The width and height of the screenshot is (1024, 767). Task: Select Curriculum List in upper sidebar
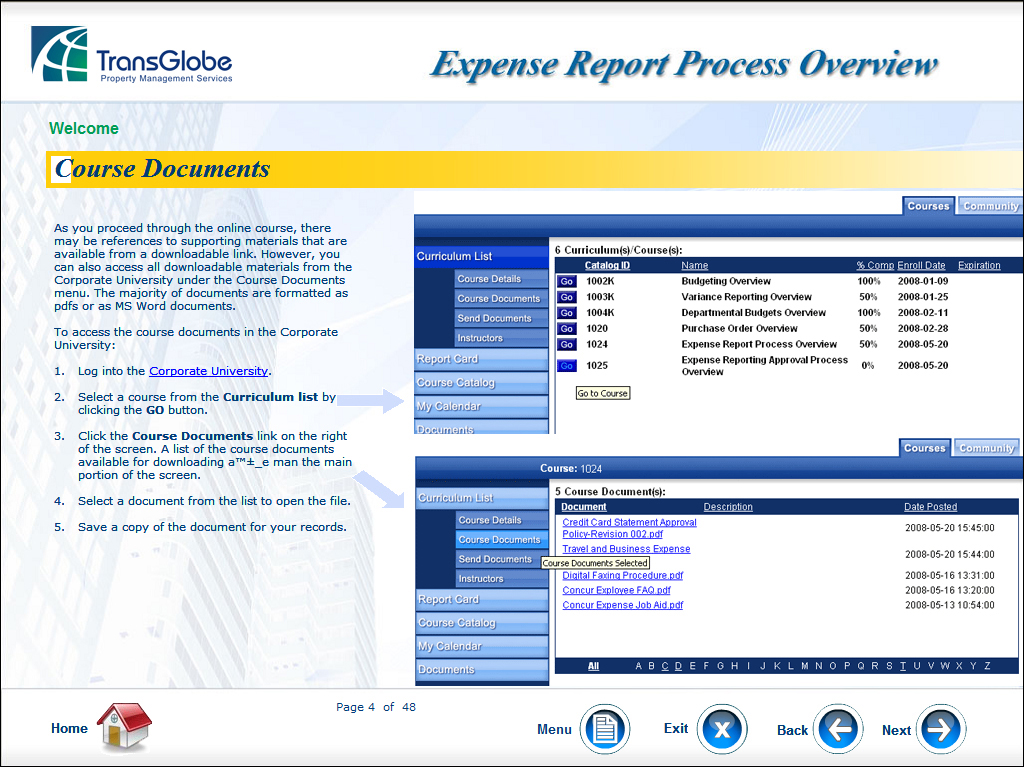pyautogui.click(x=481, y=256)
